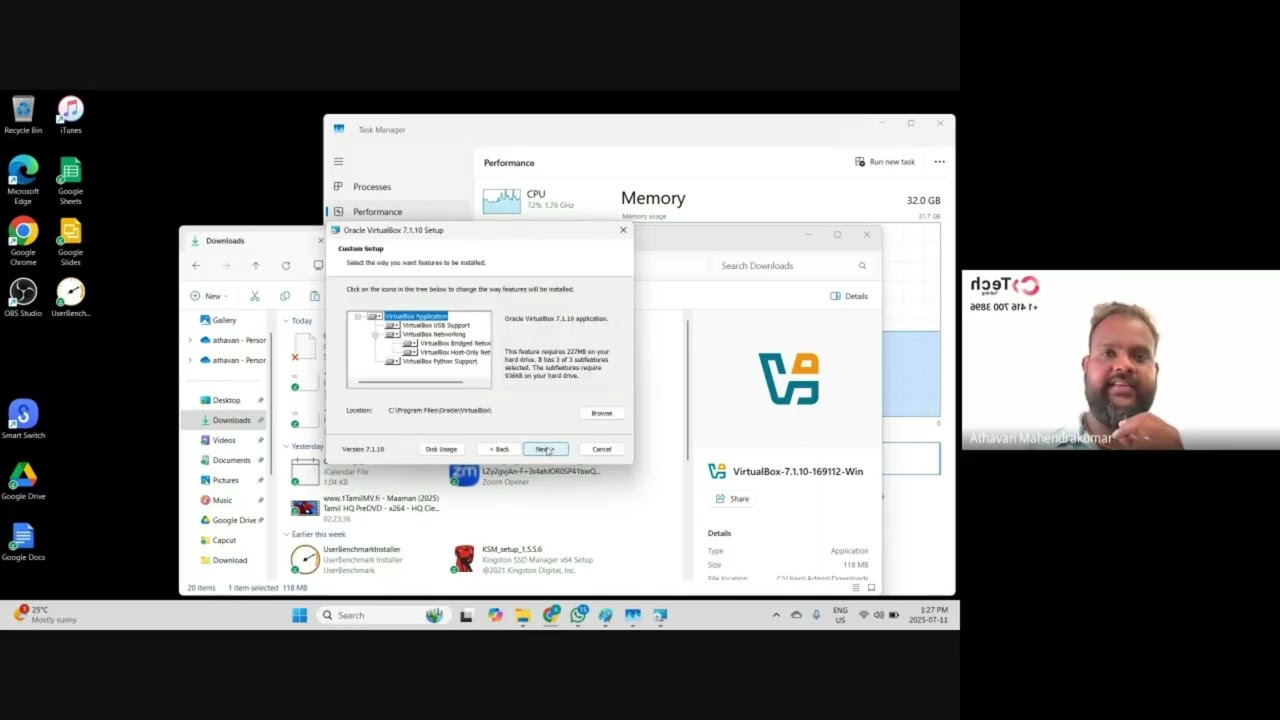The width and height of the screenshot is (1280, 720).
Task: Show hidden system tray icons chevron
Action: coord(777,615)
